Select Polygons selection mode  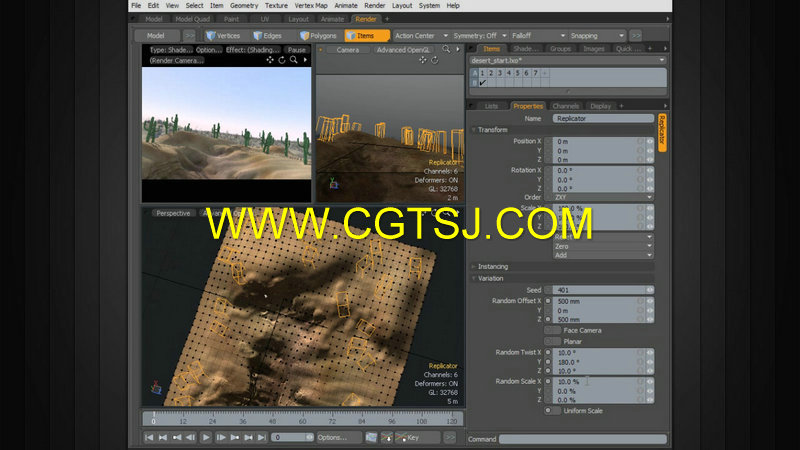click(x=318, y=36)
